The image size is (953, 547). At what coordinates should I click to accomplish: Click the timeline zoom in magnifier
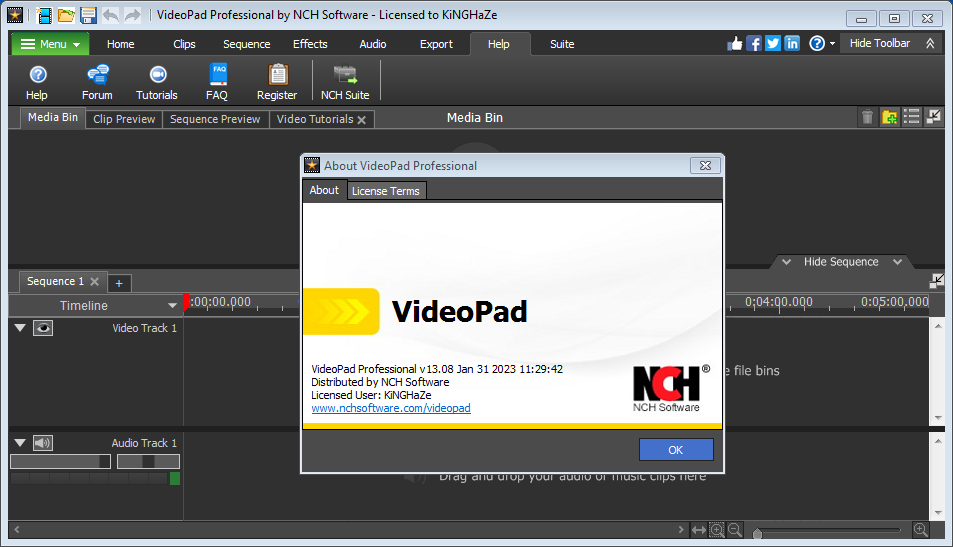tap(921, 530)
